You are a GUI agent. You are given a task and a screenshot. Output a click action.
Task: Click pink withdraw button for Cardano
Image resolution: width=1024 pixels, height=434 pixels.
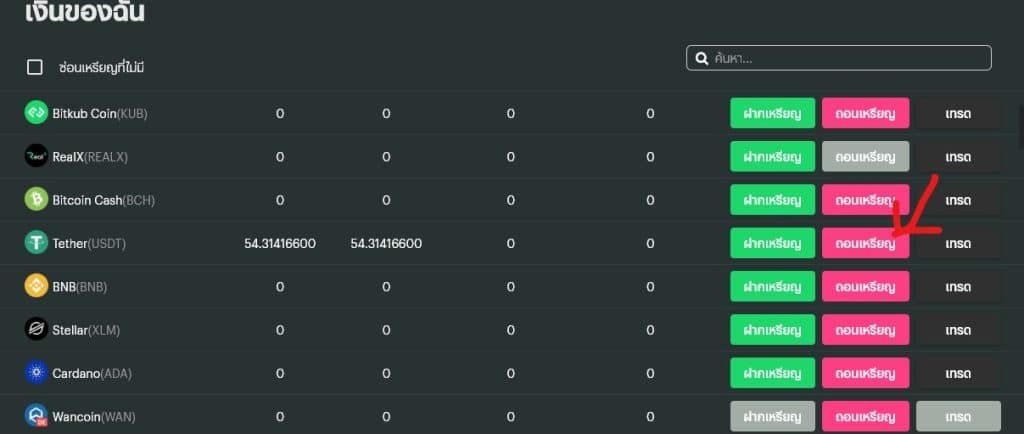coord(865,373)
